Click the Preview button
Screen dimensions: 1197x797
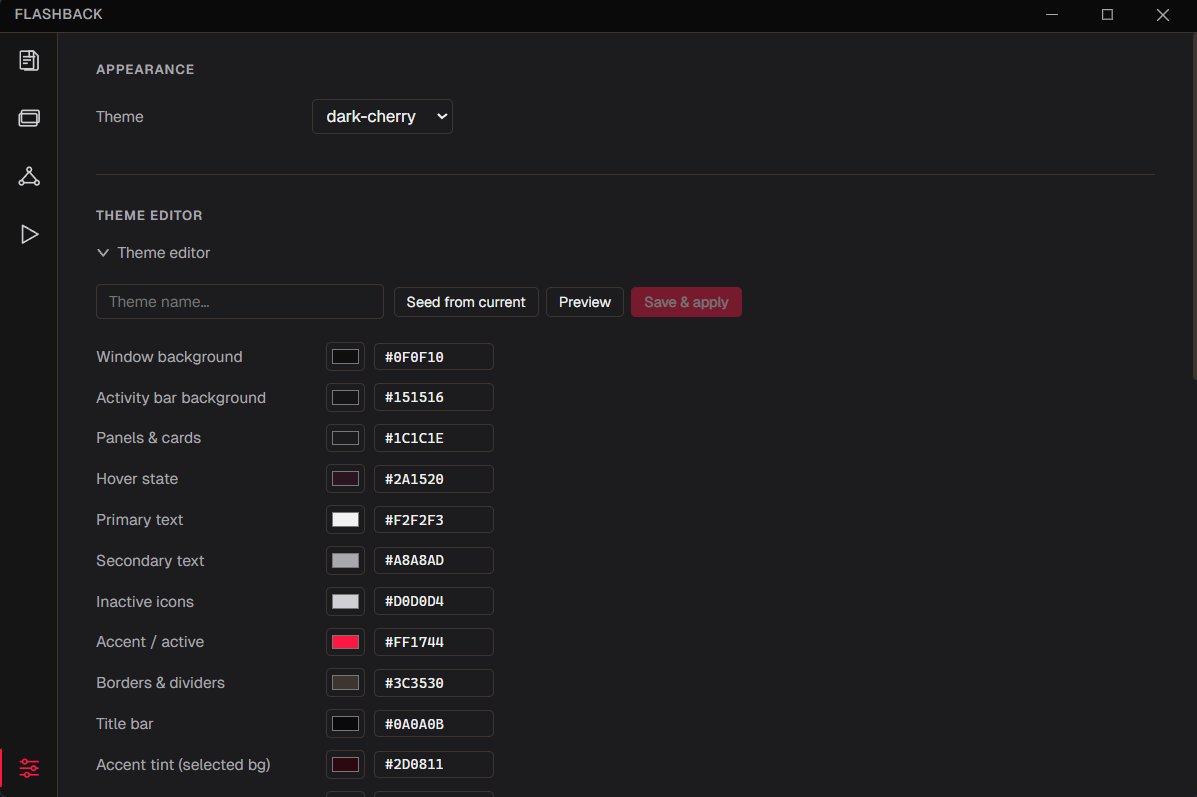585,302
